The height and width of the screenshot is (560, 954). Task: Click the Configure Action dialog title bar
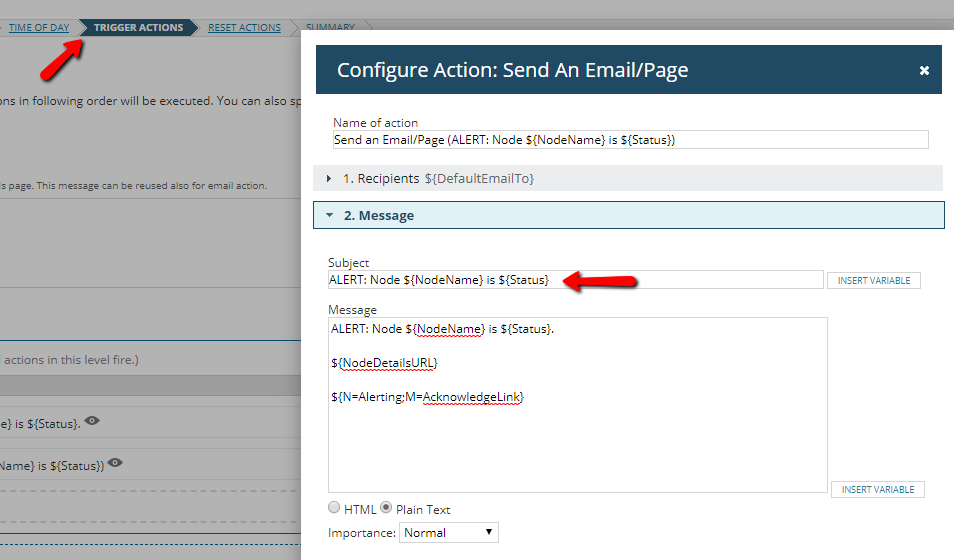(600, 70)
